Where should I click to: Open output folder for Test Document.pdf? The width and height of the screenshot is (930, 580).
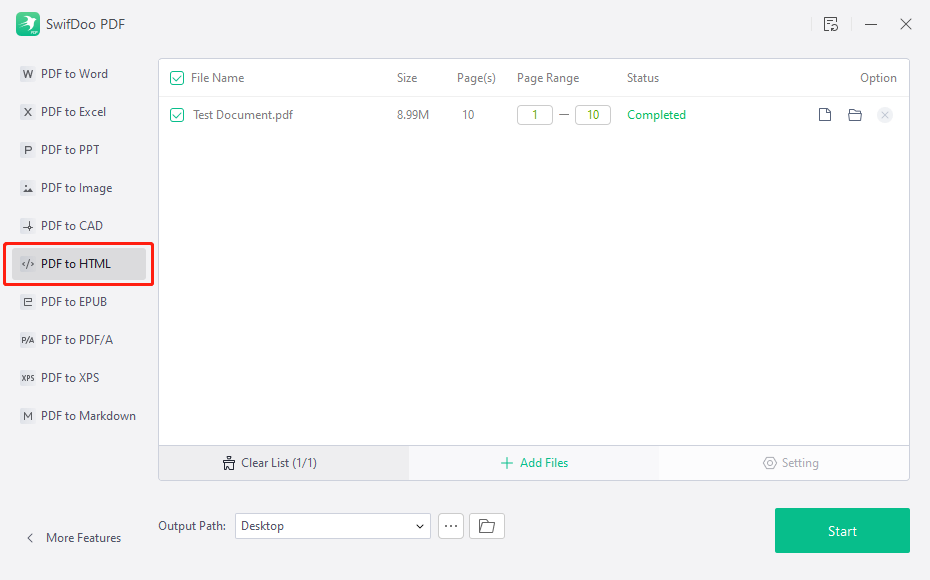(x=855, y=114)
